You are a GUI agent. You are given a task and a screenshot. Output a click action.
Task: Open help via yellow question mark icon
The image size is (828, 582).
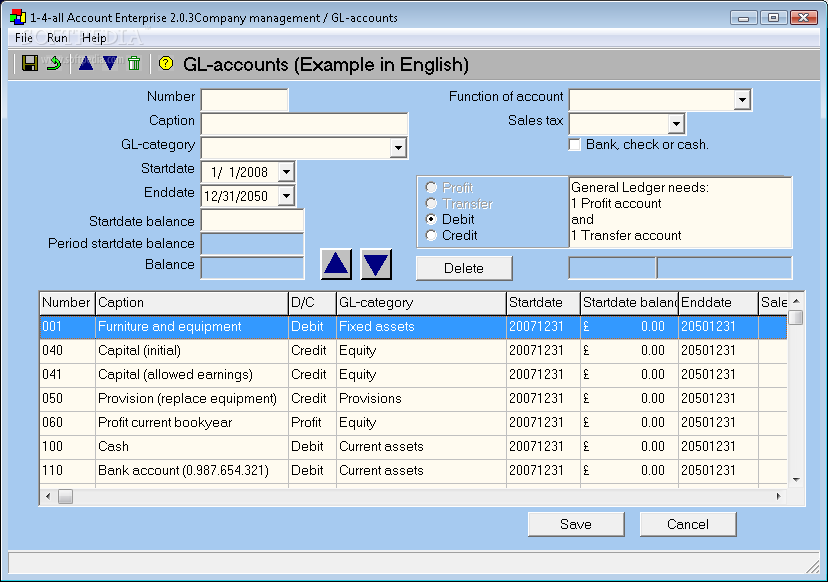coord(166,64)
